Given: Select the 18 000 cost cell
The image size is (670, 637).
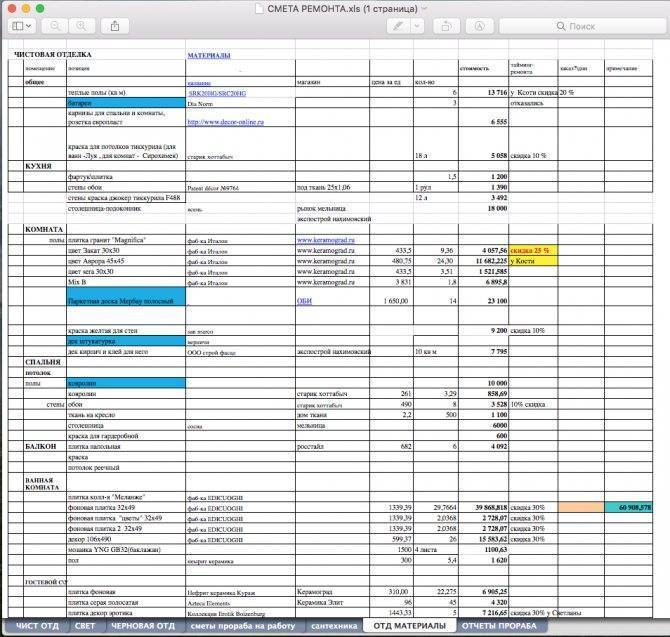Looking at the screenshot, I should [x=483, y=208].
